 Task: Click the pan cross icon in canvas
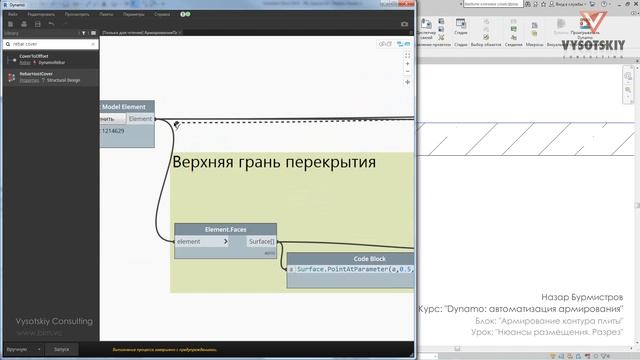point(407,82)
